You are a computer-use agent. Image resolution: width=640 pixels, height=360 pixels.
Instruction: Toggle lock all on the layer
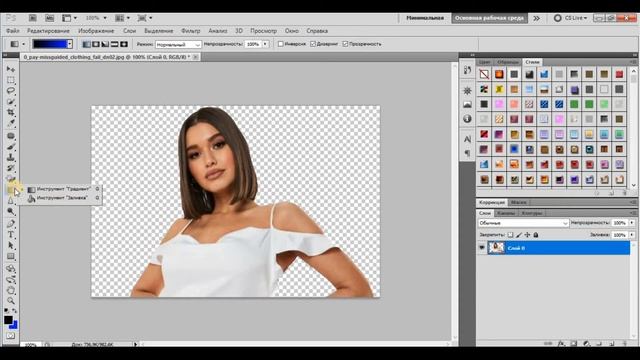536,235
